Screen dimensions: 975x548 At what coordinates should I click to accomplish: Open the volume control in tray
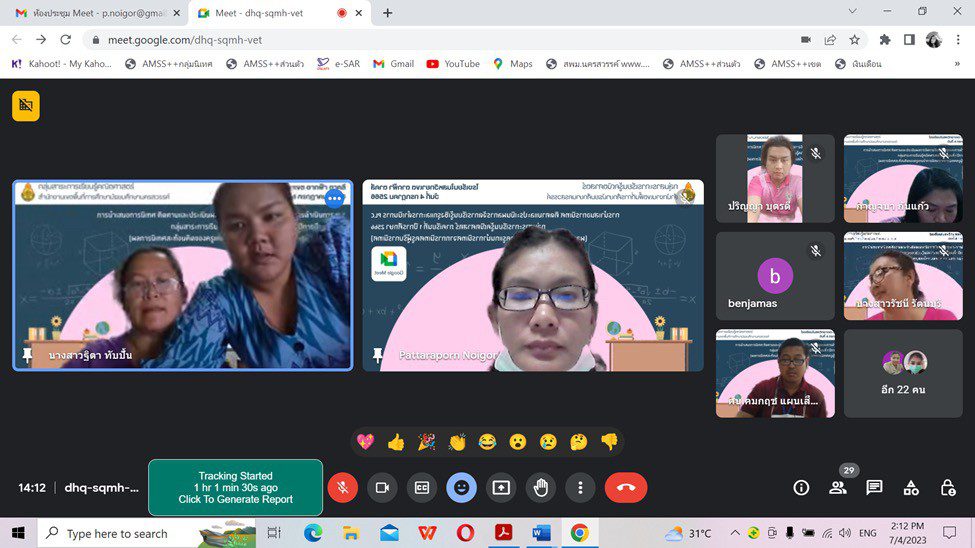point(844,533)
